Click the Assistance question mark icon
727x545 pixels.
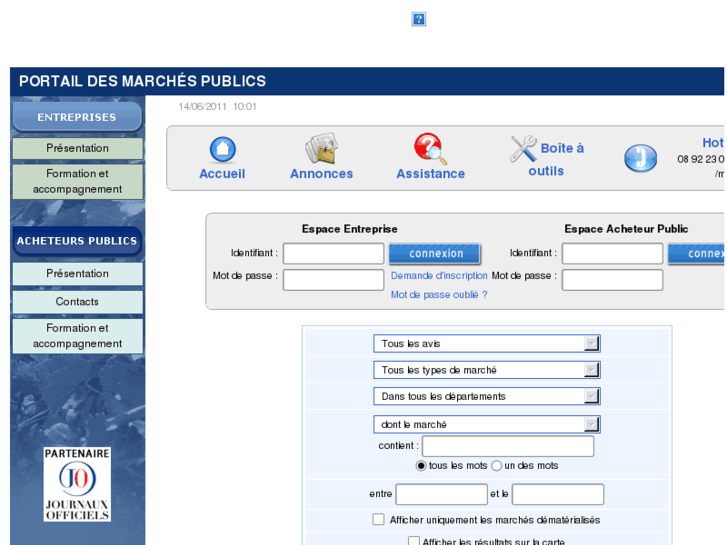click(x=430, y=149)
